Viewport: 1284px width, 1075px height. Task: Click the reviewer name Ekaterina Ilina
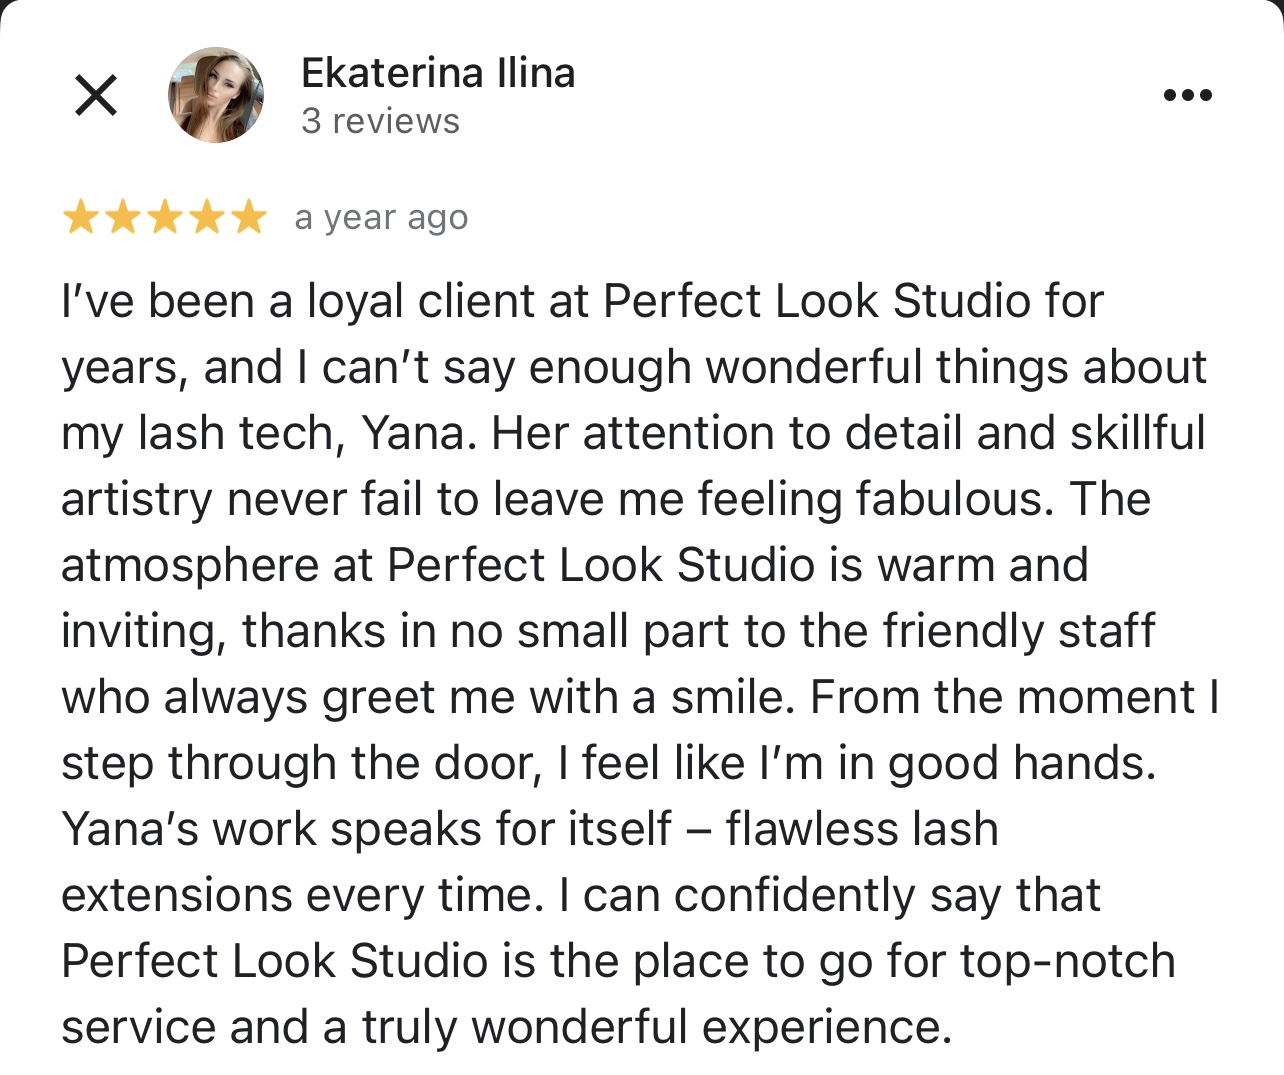[438, 73]
